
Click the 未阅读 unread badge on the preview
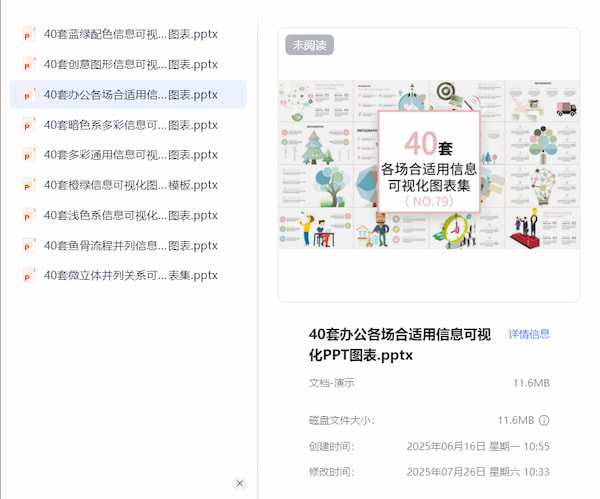tap(309, 45)
